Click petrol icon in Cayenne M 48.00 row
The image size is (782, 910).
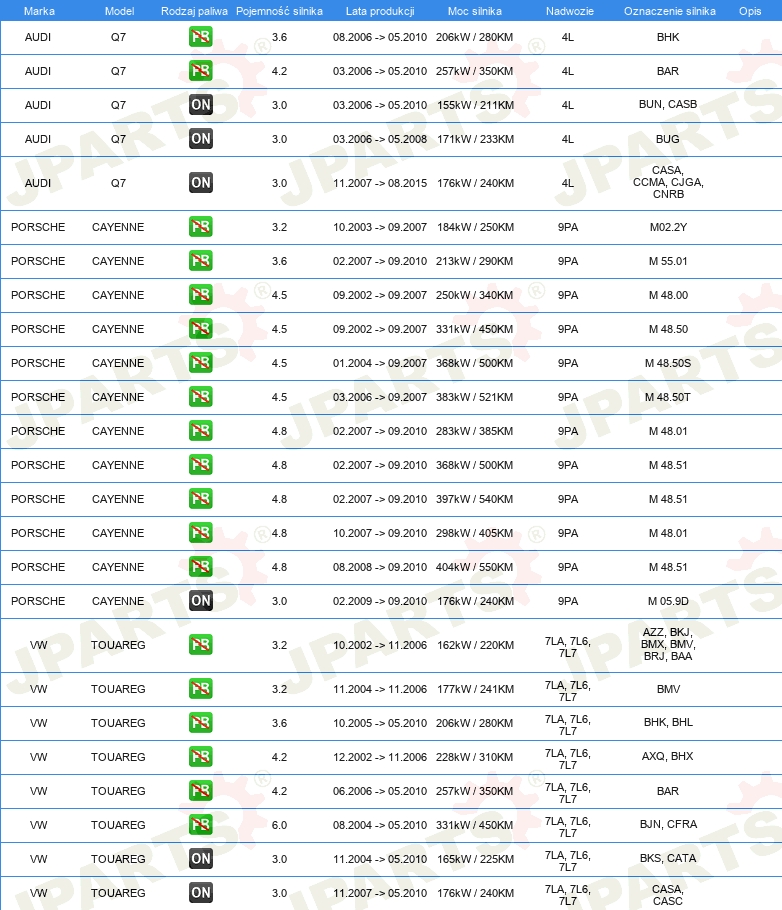pos(200,295)
